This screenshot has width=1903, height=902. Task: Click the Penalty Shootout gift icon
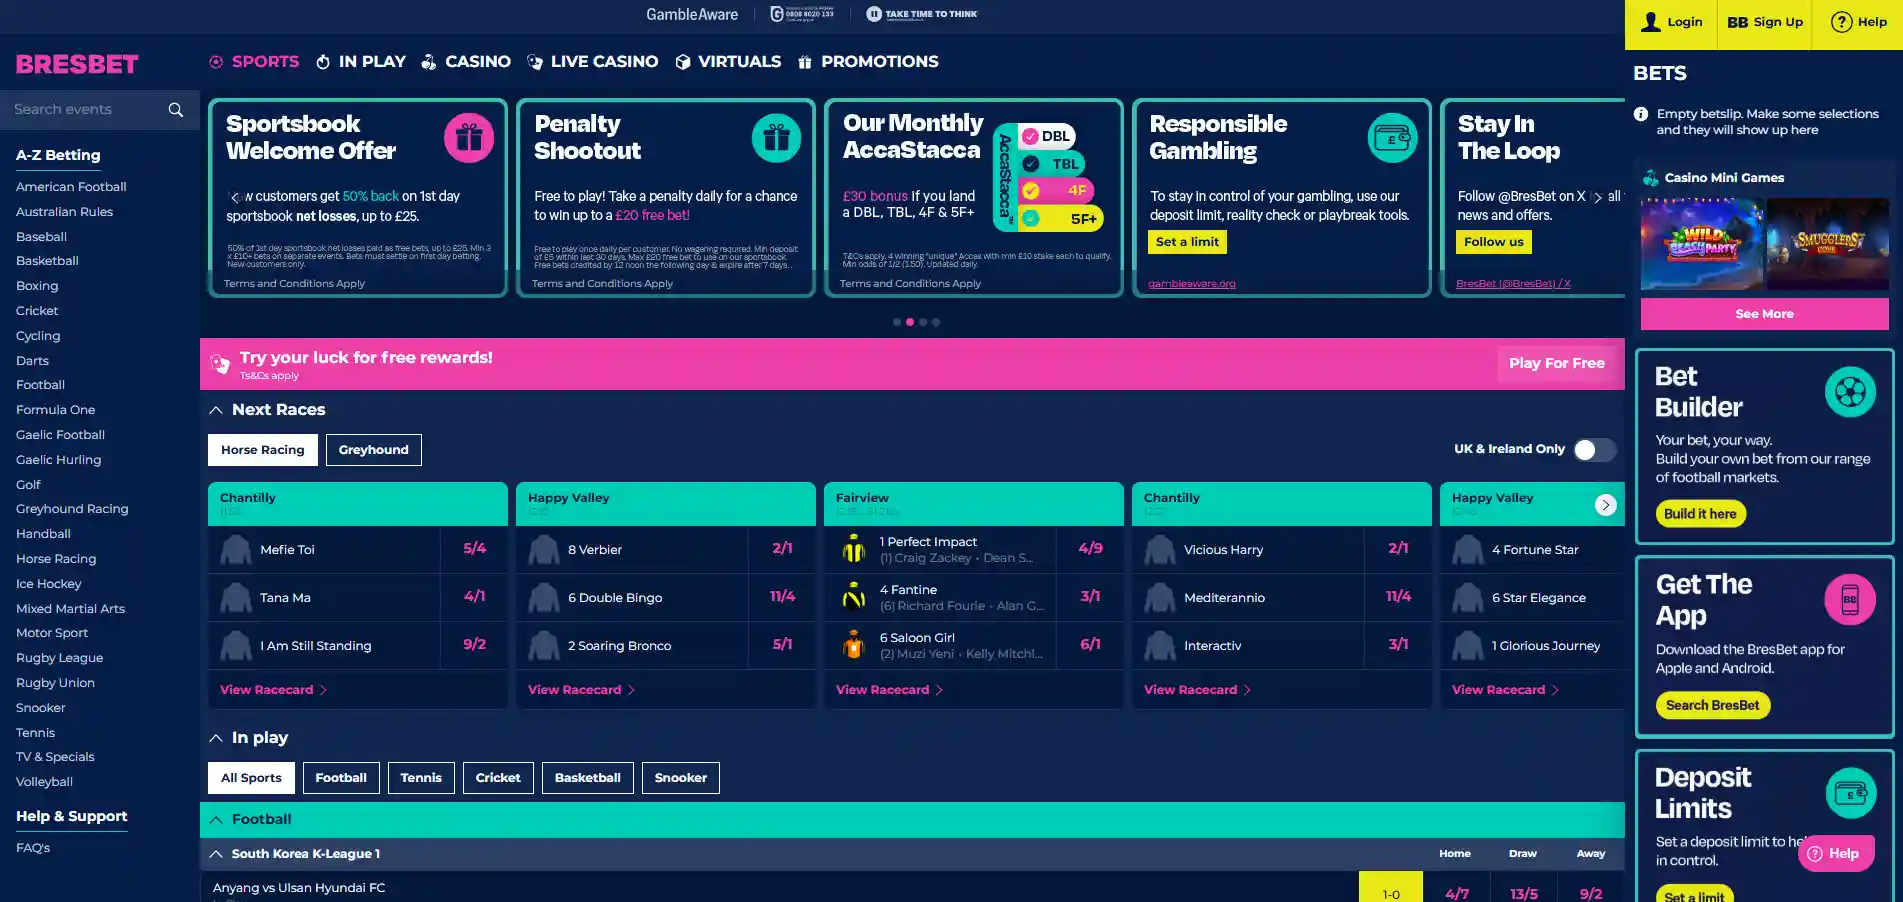click(x=777, y=138)
